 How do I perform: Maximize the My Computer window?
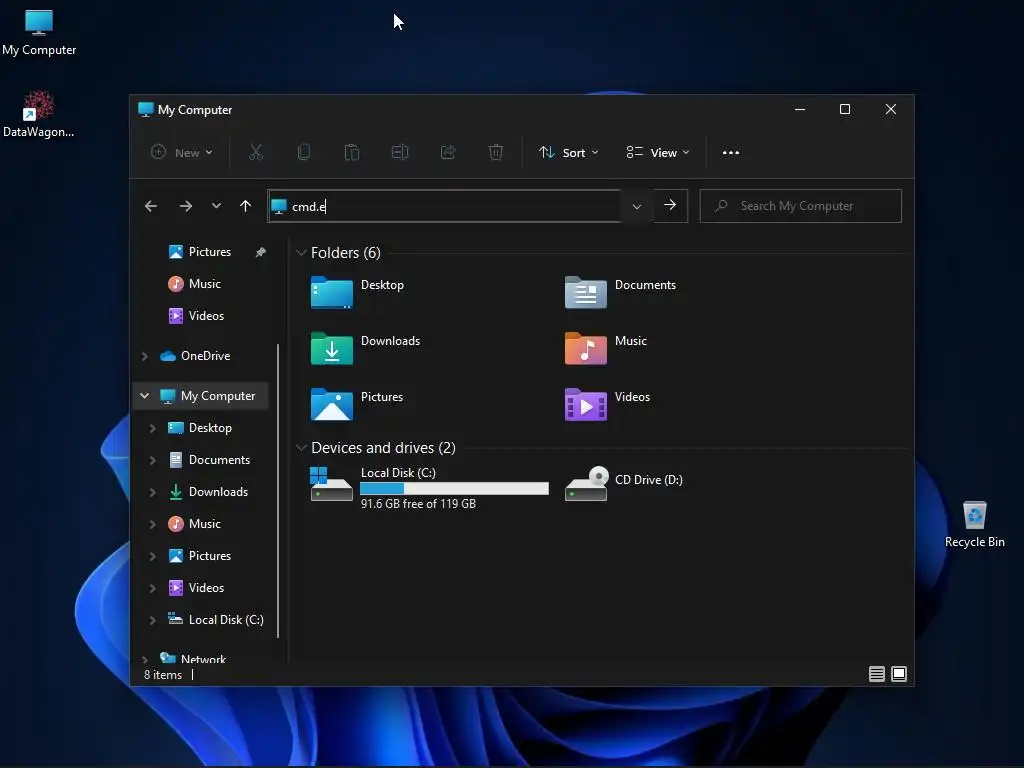(844, 109)
